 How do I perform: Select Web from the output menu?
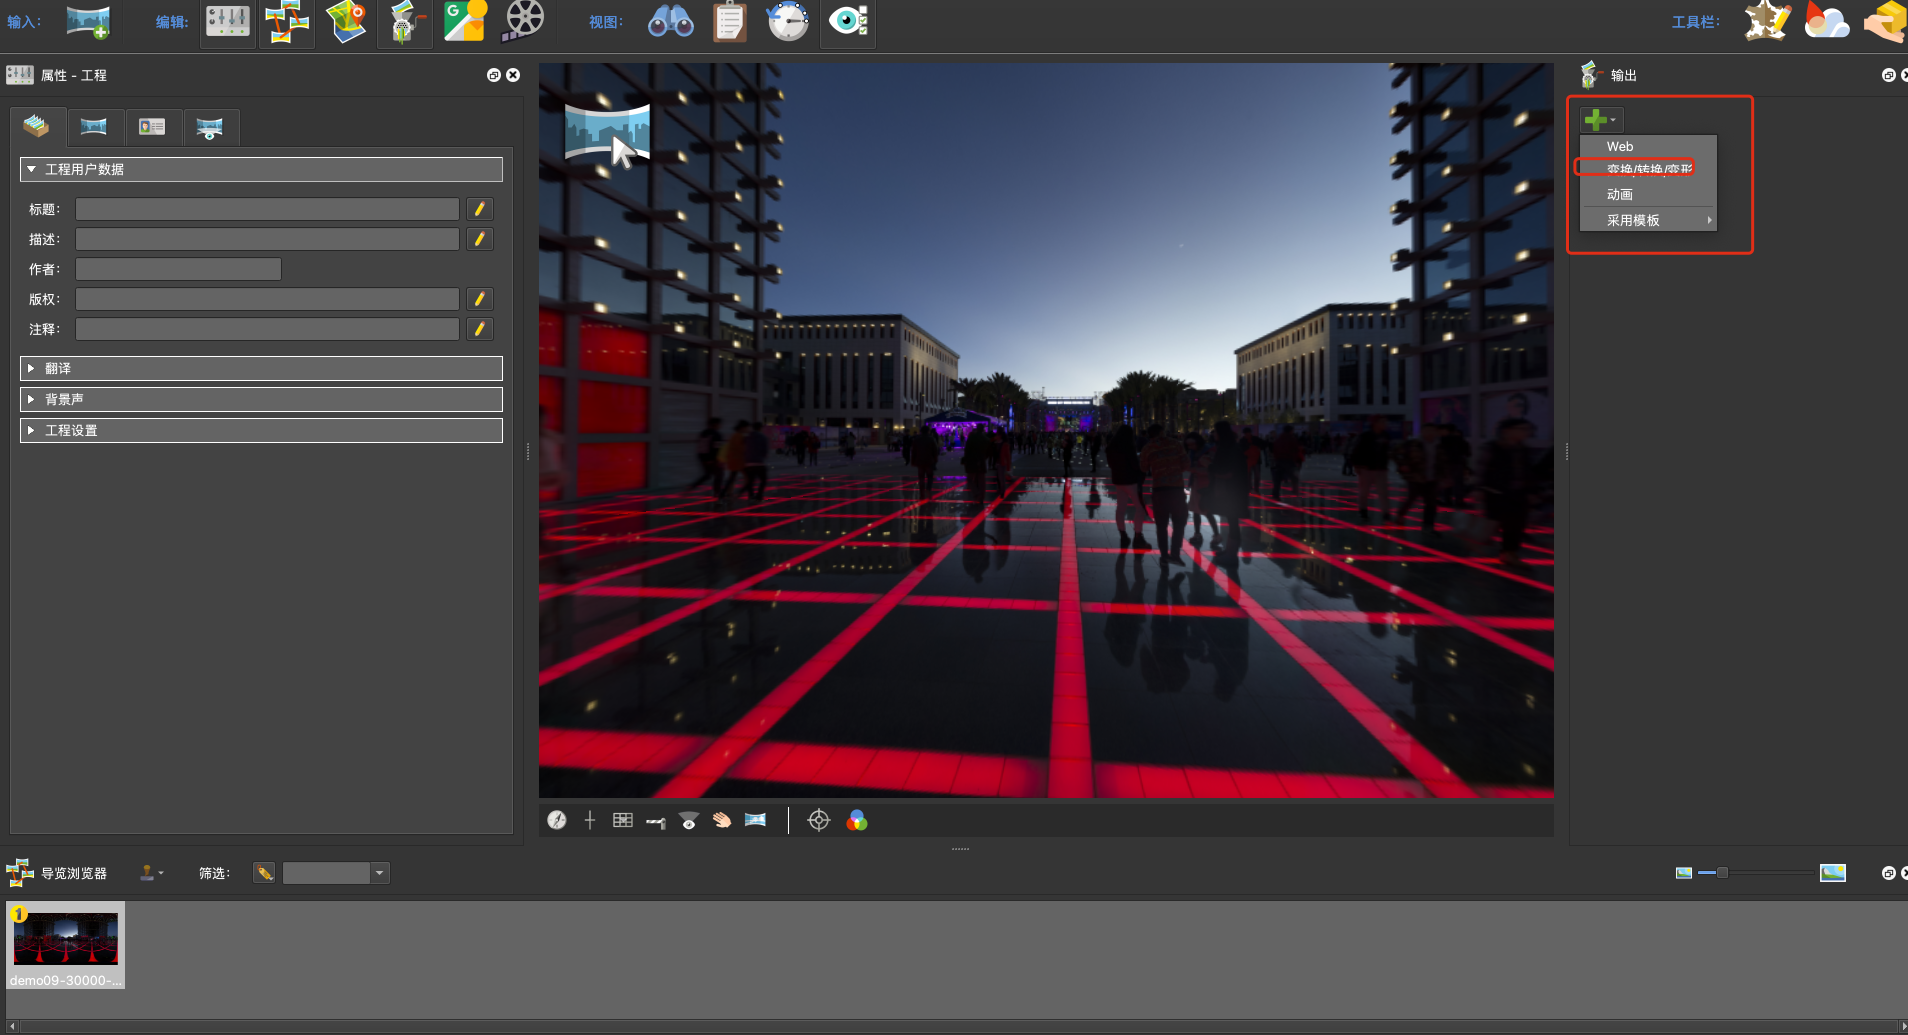pyautogui.click(x=1620, y=146)
